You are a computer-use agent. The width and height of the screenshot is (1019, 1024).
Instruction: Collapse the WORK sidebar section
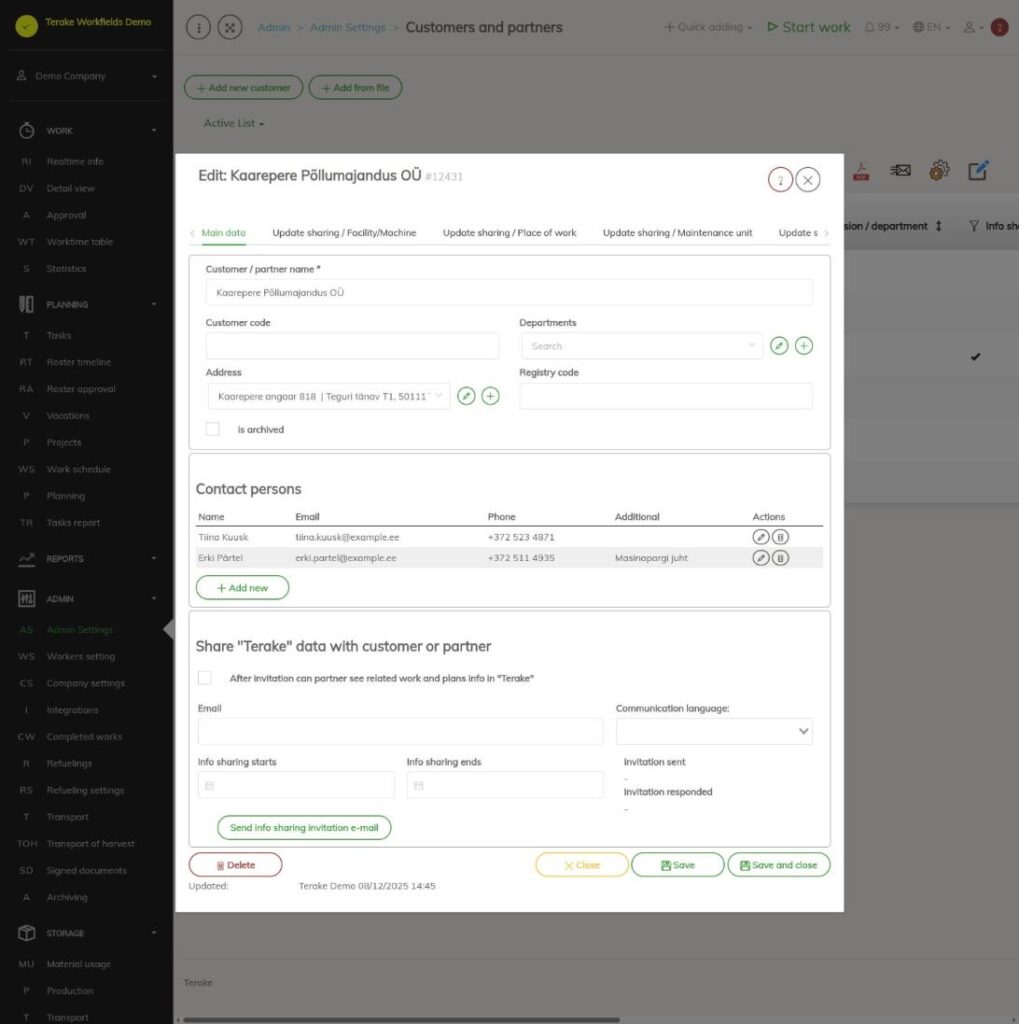click(87, 131)
